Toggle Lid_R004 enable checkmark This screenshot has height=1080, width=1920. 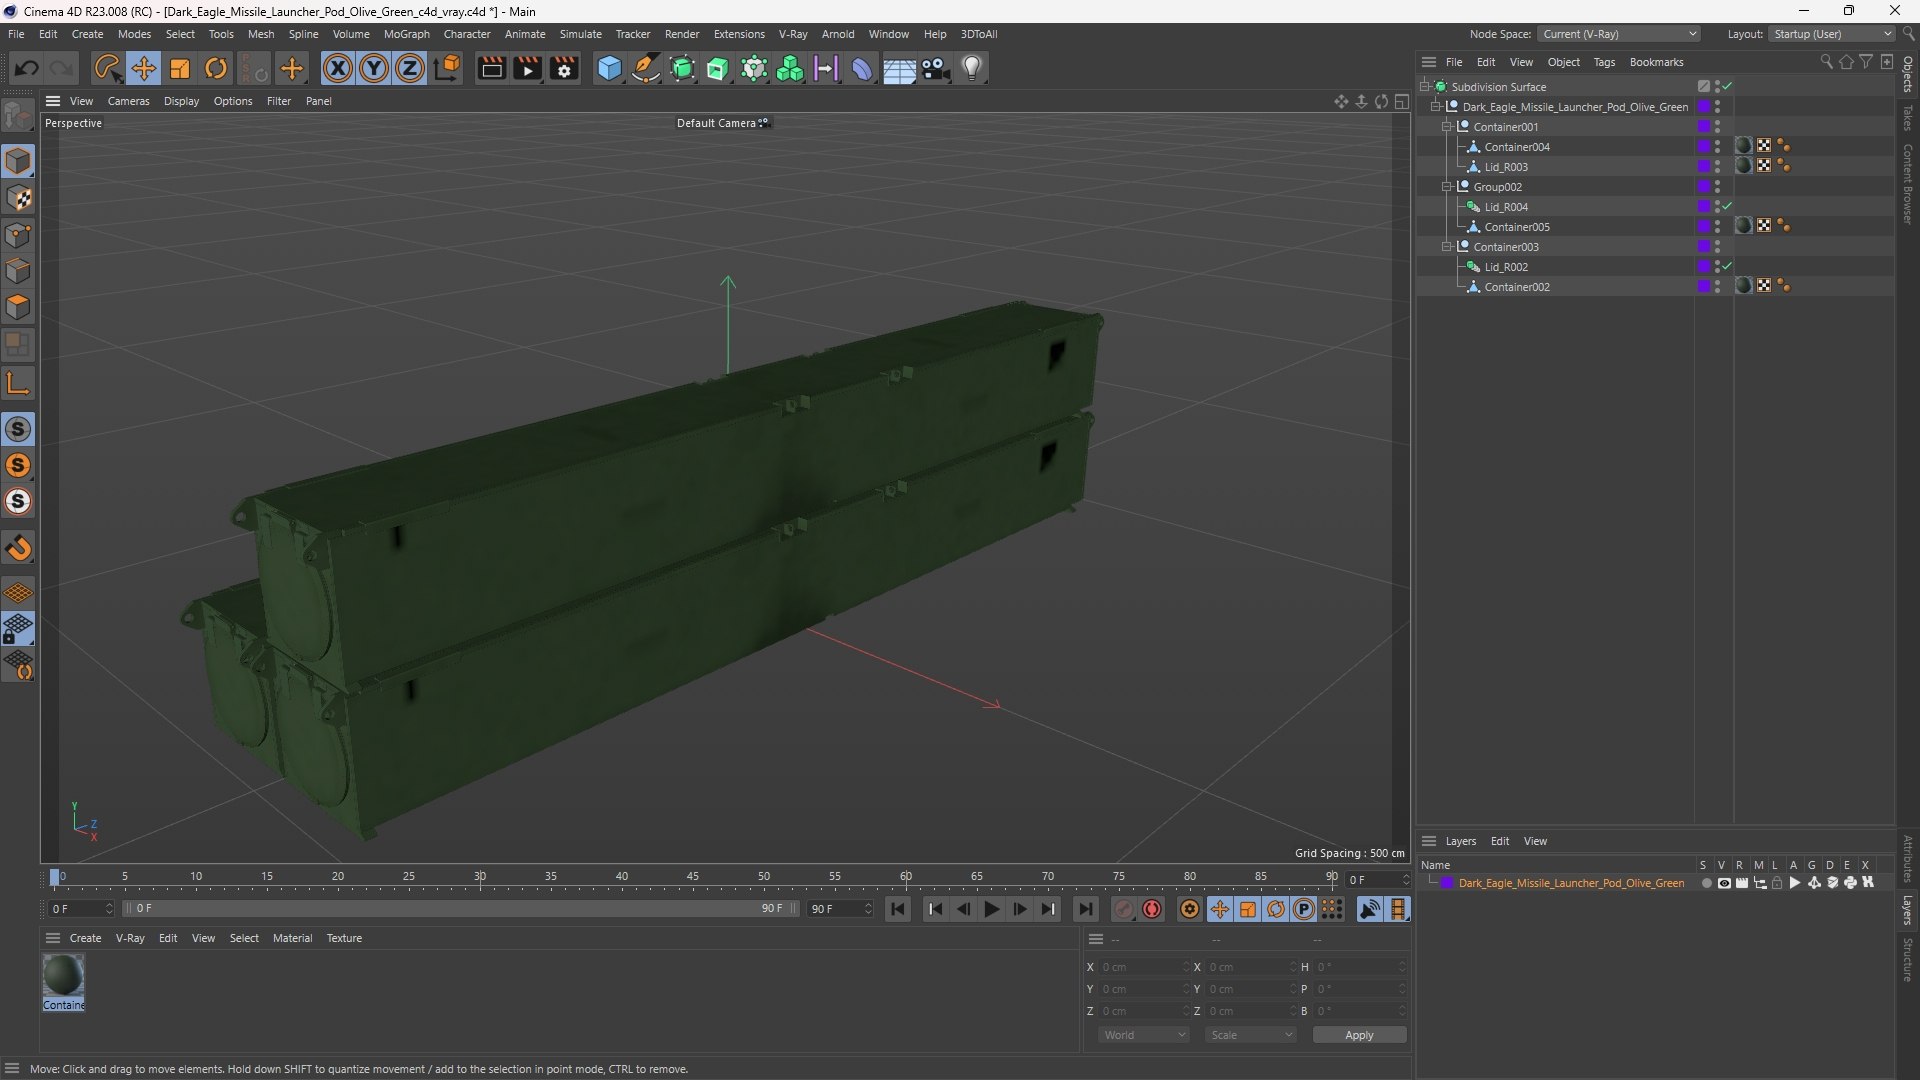coord(1727,206)
